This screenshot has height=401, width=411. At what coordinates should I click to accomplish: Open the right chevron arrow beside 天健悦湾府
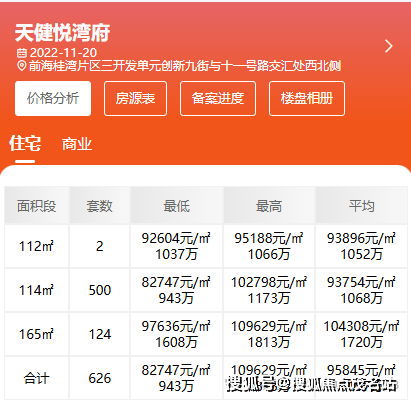[389, 46]
